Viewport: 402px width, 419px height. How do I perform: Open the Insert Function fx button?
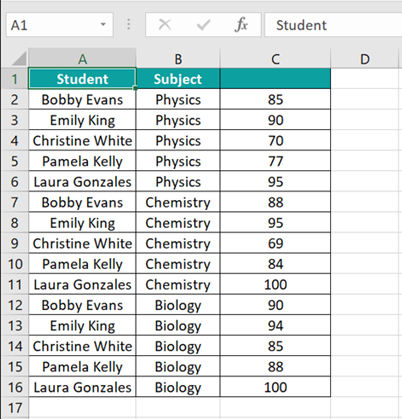[x=241, y=25]
